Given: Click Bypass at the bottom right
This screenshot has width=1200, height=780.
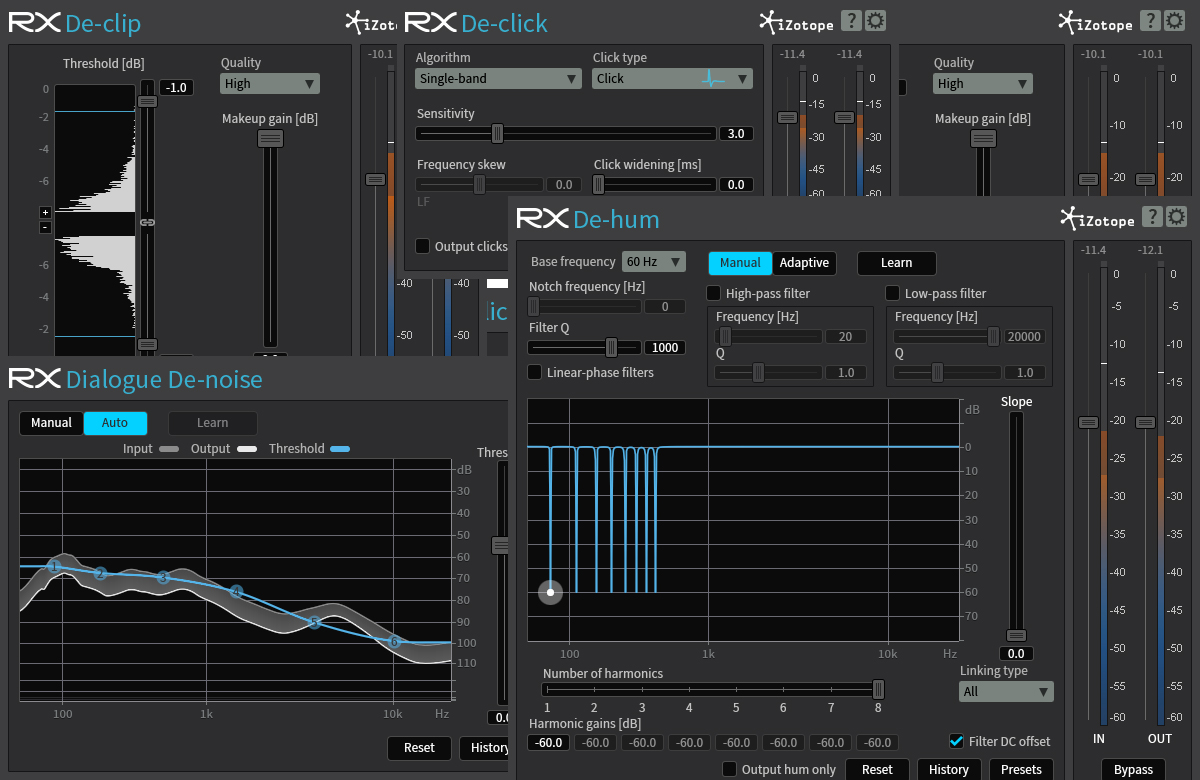Looking at the screenshot, I should coord(1131,769).
